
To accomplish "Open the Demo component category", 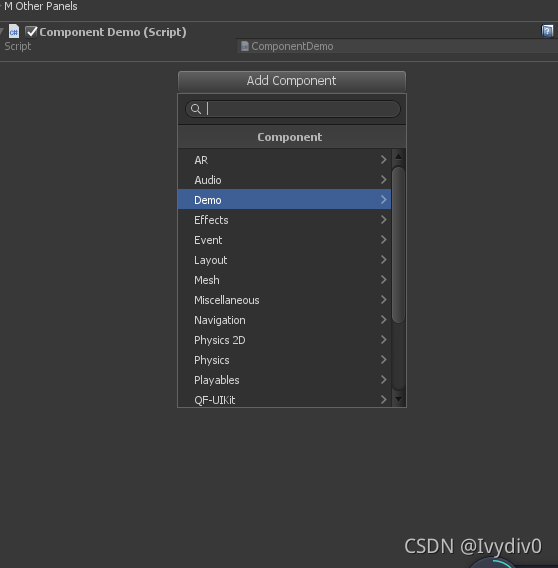I will 284,200.
